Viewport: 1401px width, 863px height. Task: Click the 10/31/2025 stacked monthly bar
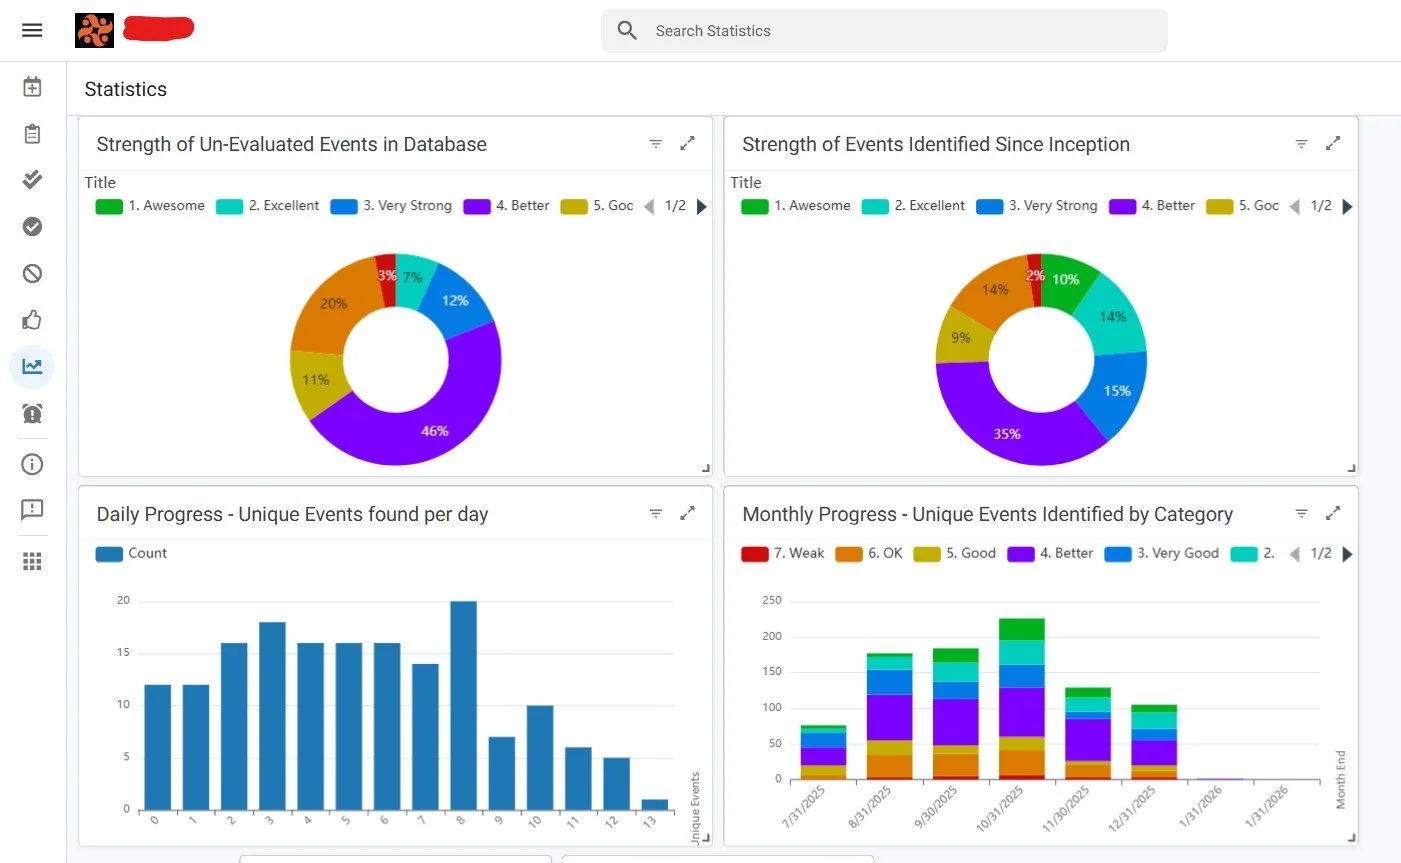point(1021,698)
